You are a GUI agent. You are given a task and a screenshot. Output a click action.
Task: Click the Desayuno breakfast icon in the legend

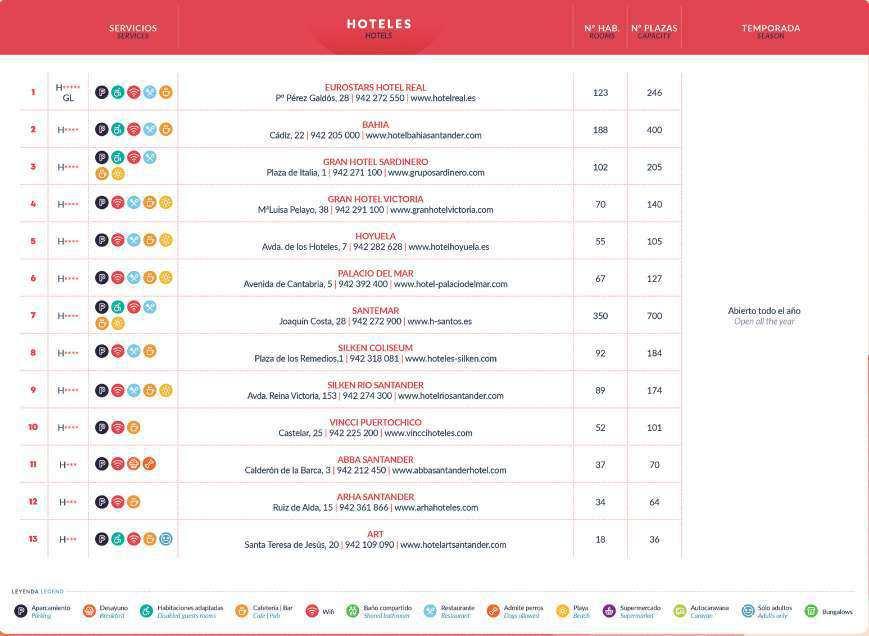(x=89, y=611)
